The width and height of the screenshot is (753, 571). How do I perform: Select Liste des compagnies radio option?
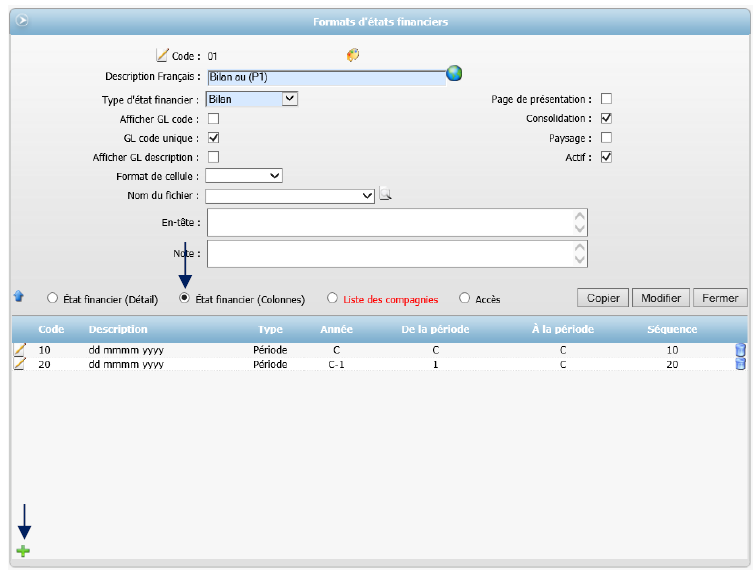[333, 298]
